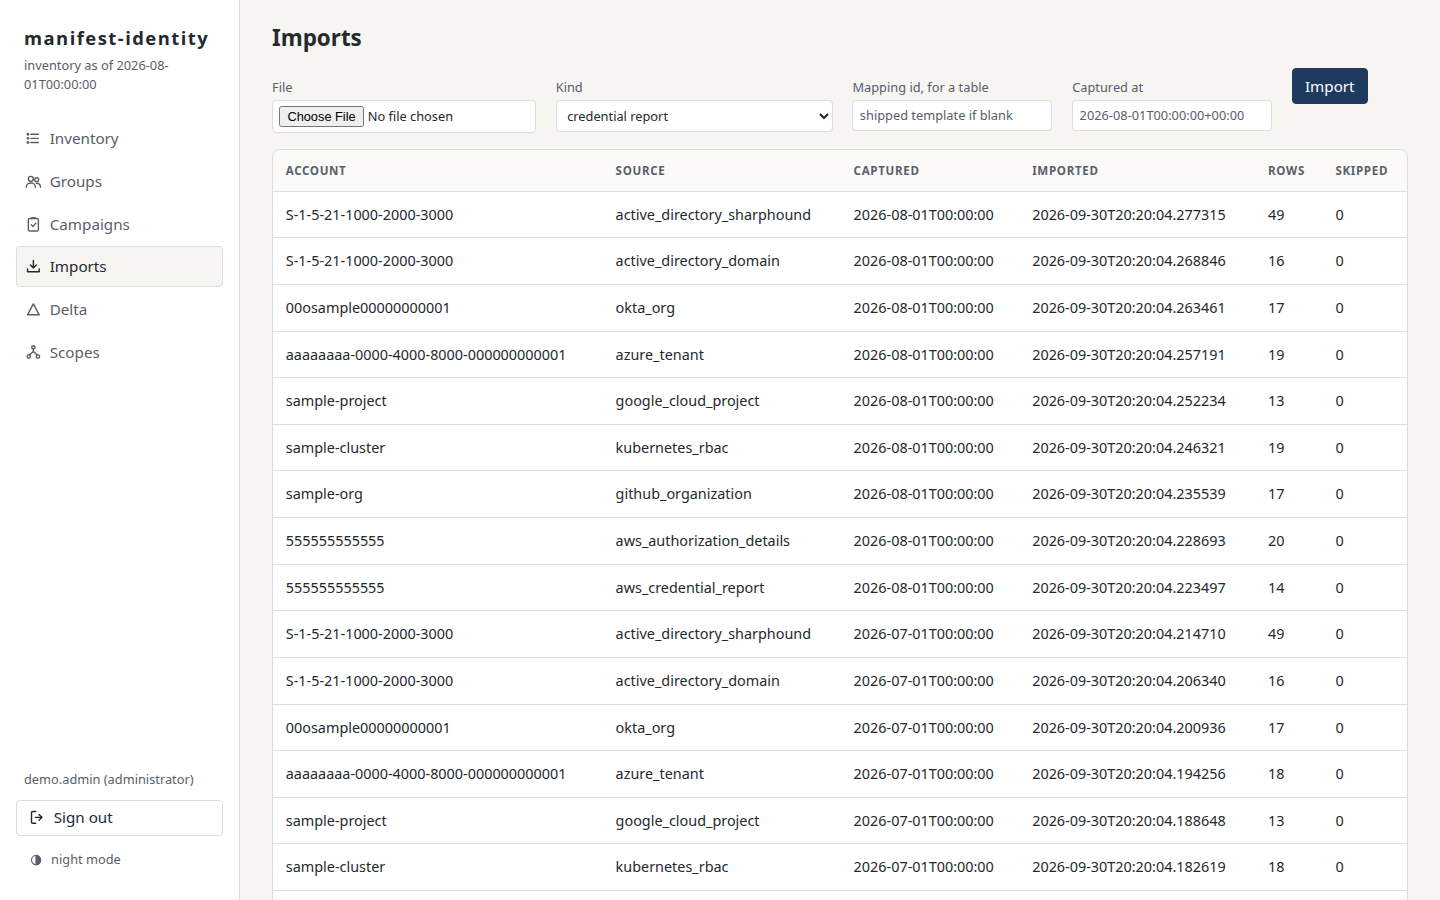Click imported time 2026-09-30T20:20:04.214710
1440x900 pixels.
[x=1128, y=634]
